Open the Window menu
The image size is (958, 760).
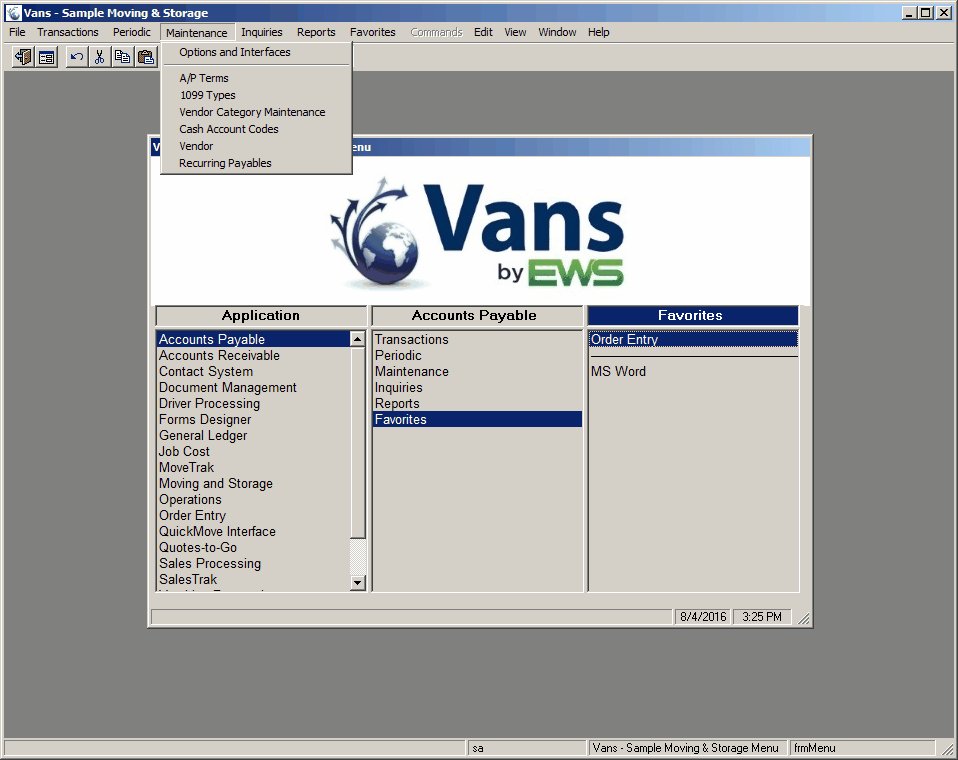coord(557,32)
